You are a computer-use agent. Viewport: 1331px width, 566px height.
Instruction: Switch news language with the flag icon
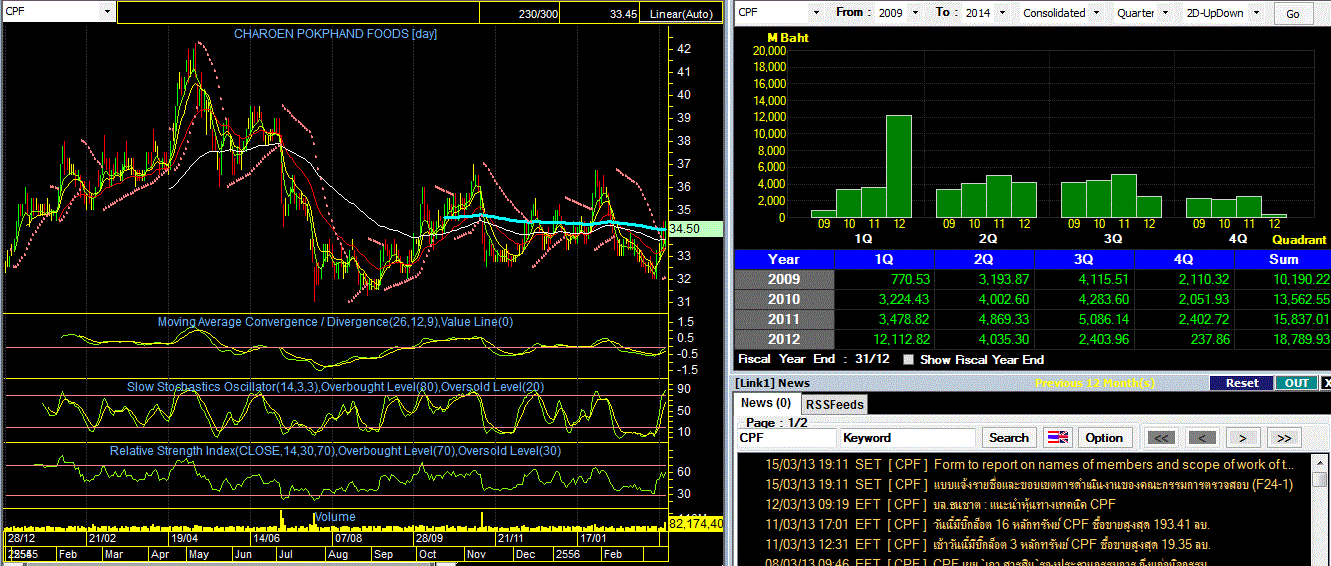(x=1058, y=438)
